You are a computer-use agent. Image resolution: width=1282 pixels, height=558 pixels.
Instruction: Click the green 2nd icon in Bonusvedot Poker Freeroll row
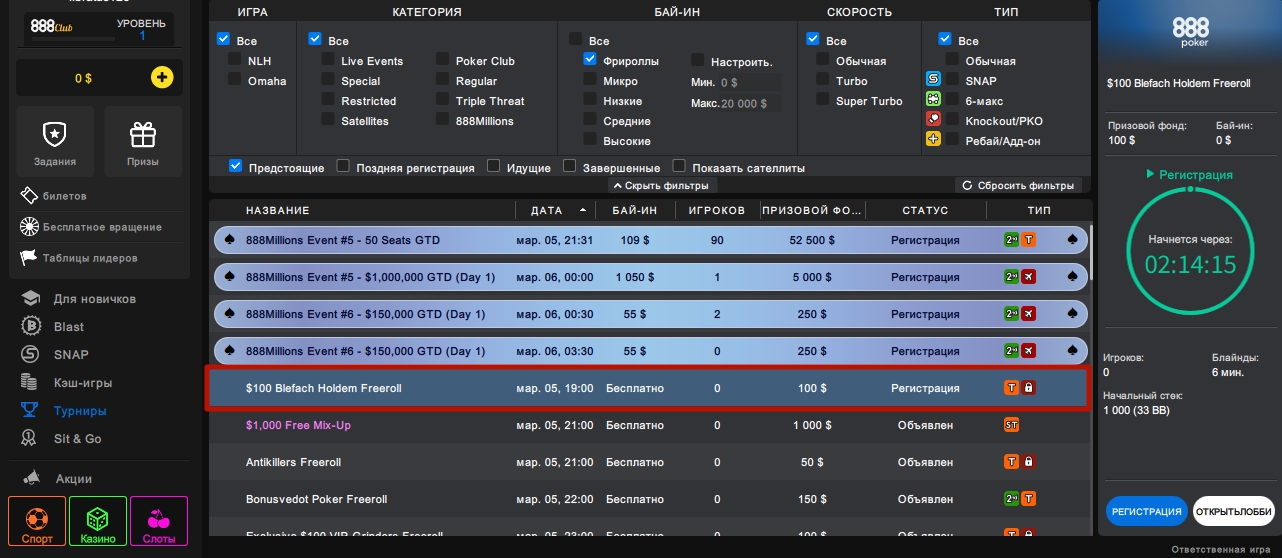(x=1011, y=499)
